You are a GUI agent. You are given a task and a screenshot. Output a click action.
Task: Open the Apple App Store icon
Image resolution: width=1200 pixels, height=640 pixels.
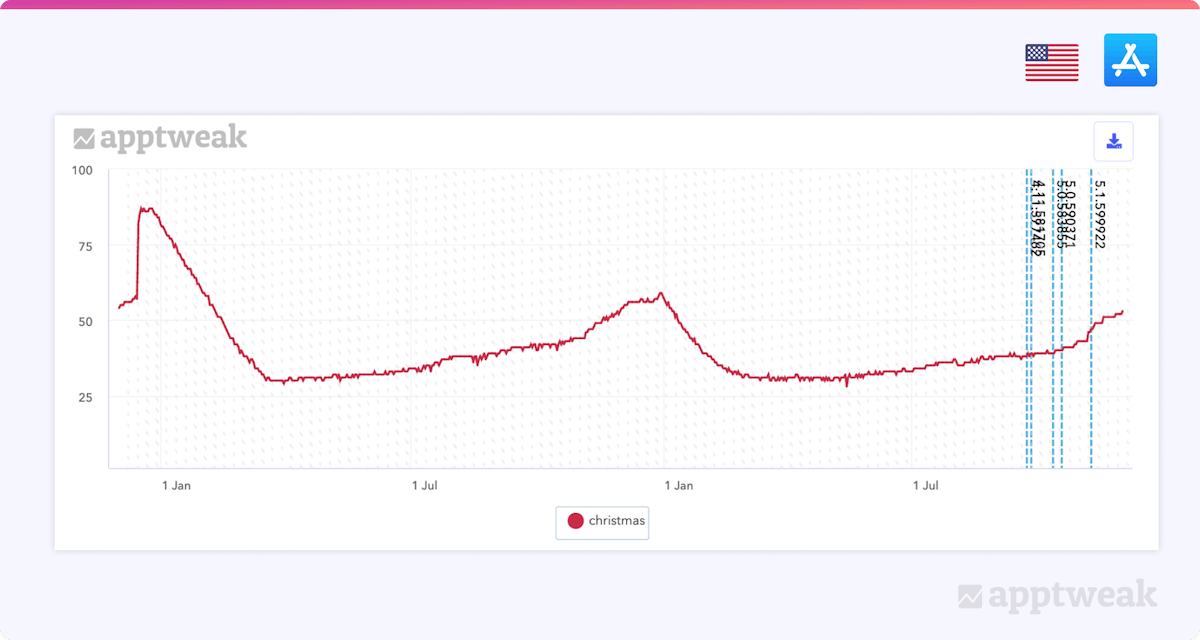pyautogui.click(x=1130, y=60)
